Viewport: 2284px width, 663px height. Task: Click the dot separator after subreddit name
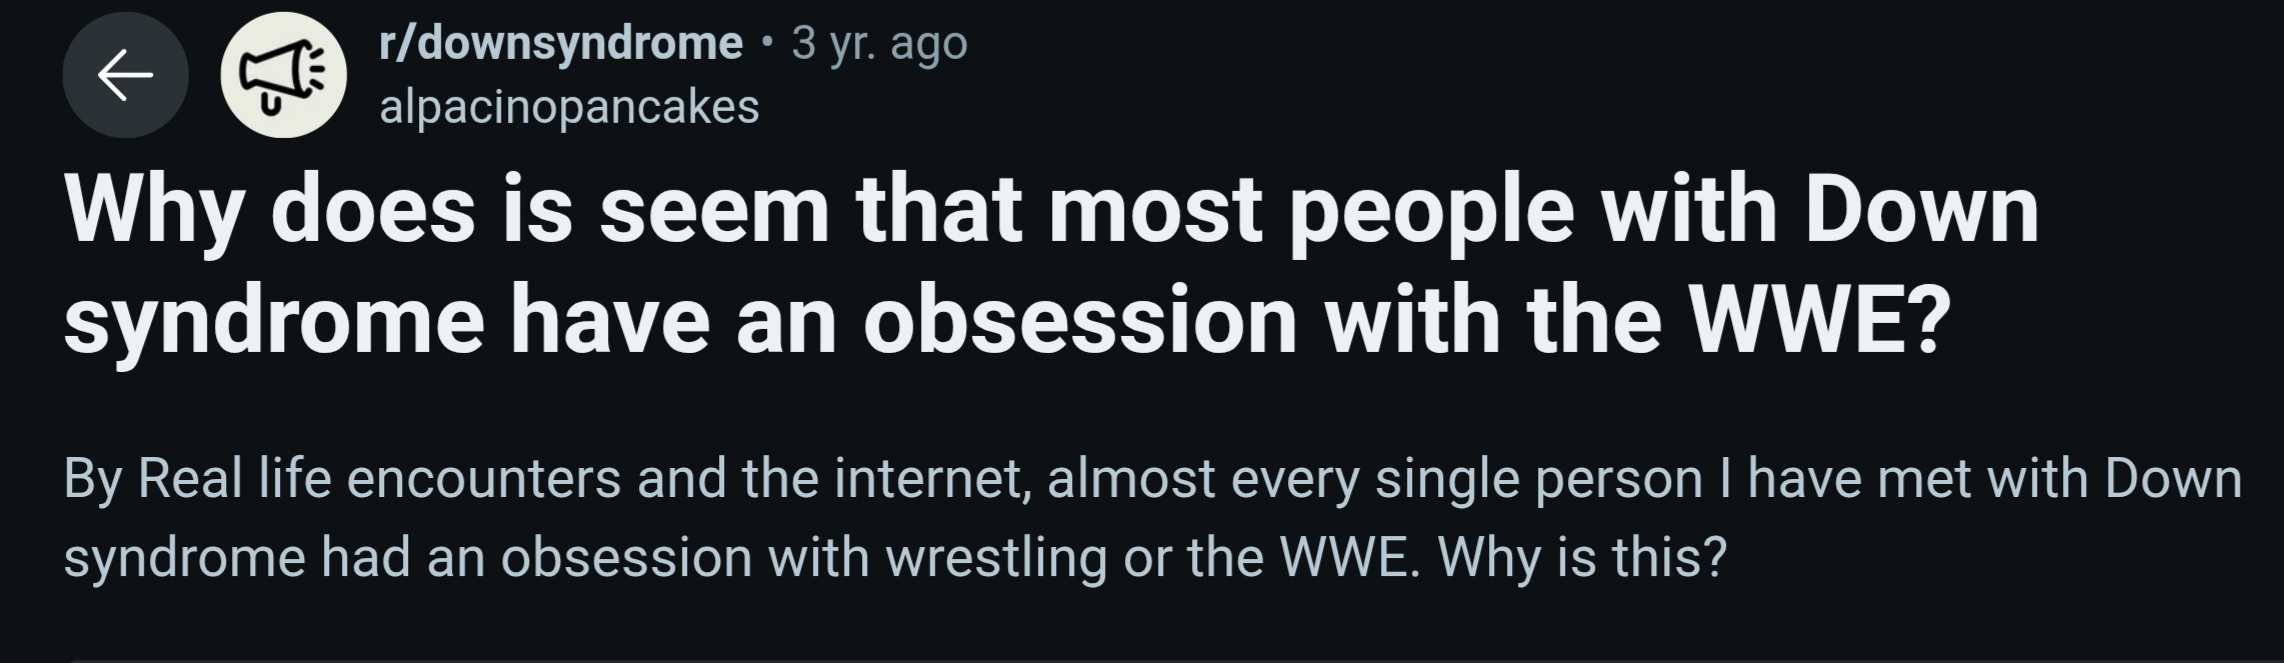[767, 43]
